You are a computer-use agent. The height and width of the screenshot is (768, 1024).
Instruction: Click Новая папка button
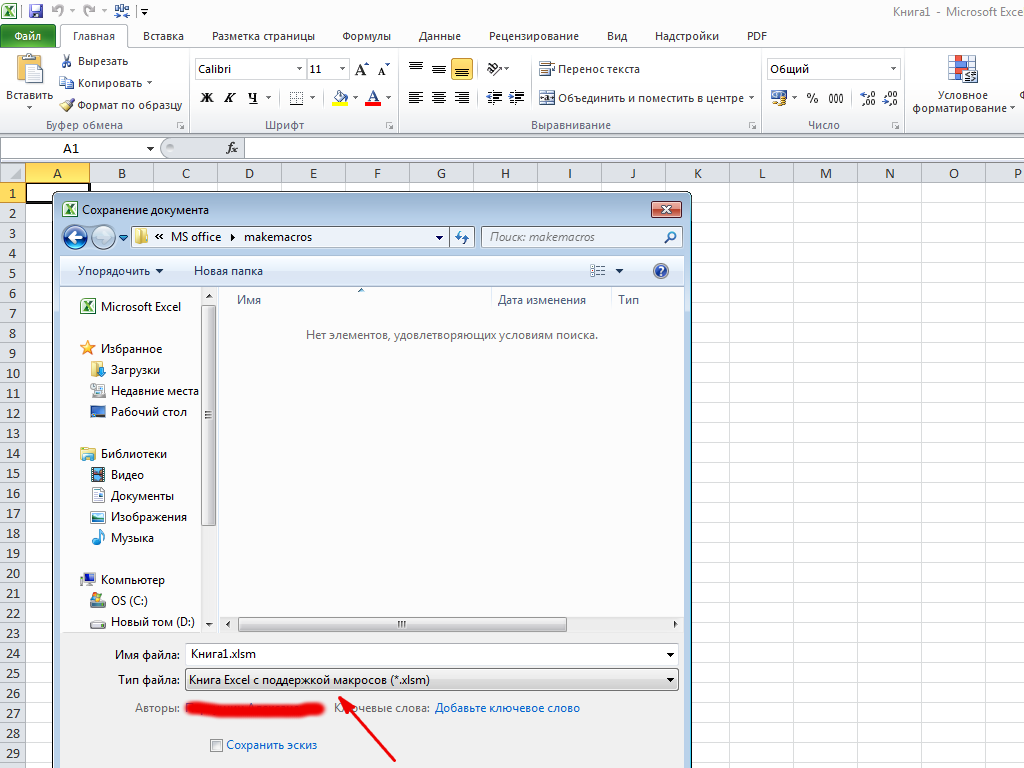229,271
